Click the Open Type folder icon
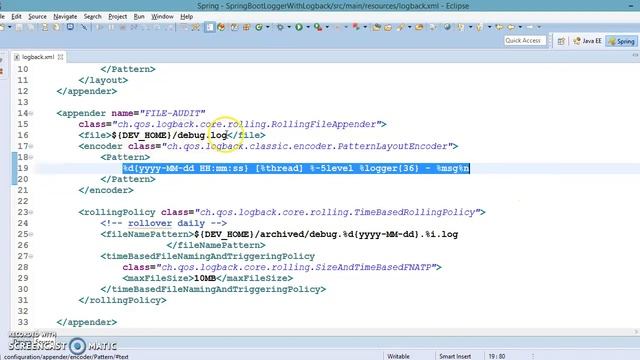The width and height of the screenshot is (640, 360). coord(376,27)
